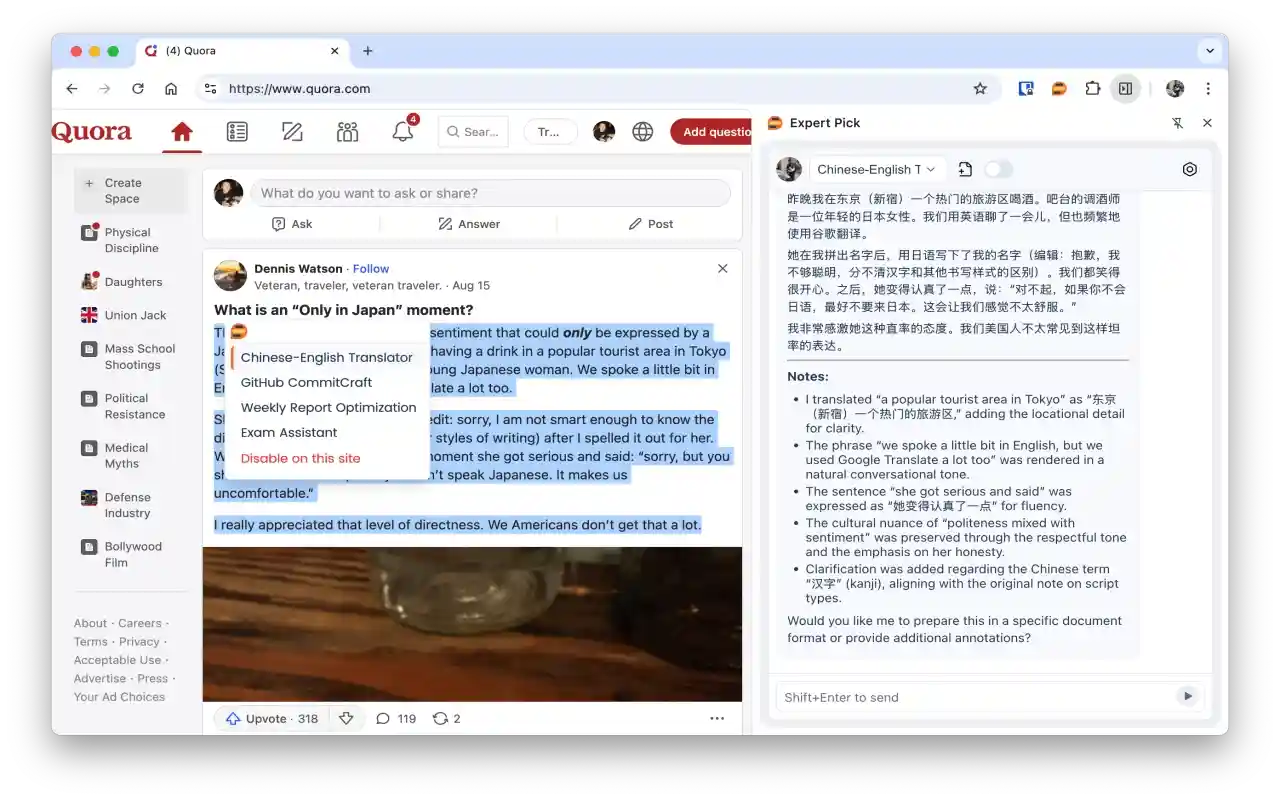
Task: Open the Spaces people icon
Action: (x=347, y=132)
